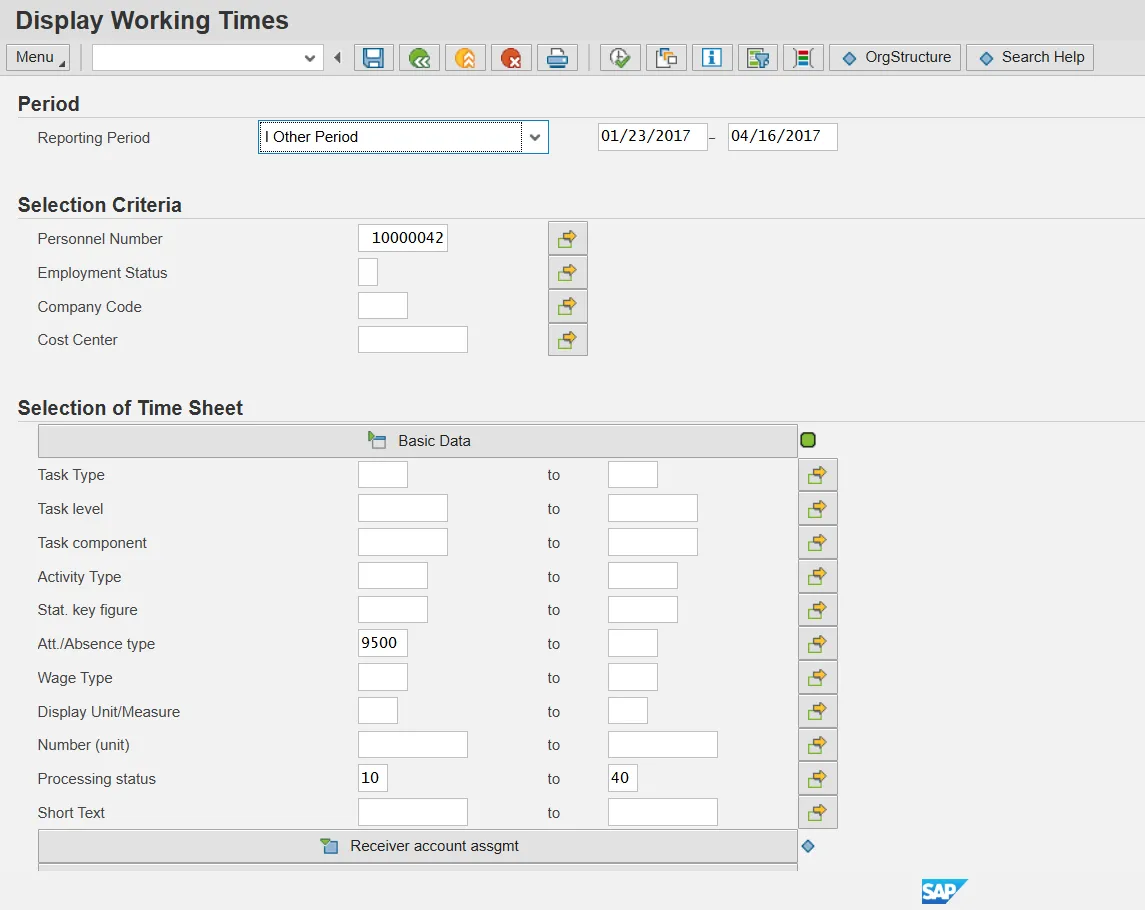Click the Get Variant icon
Screen dimensions: 1145x910
coord(666,58)
